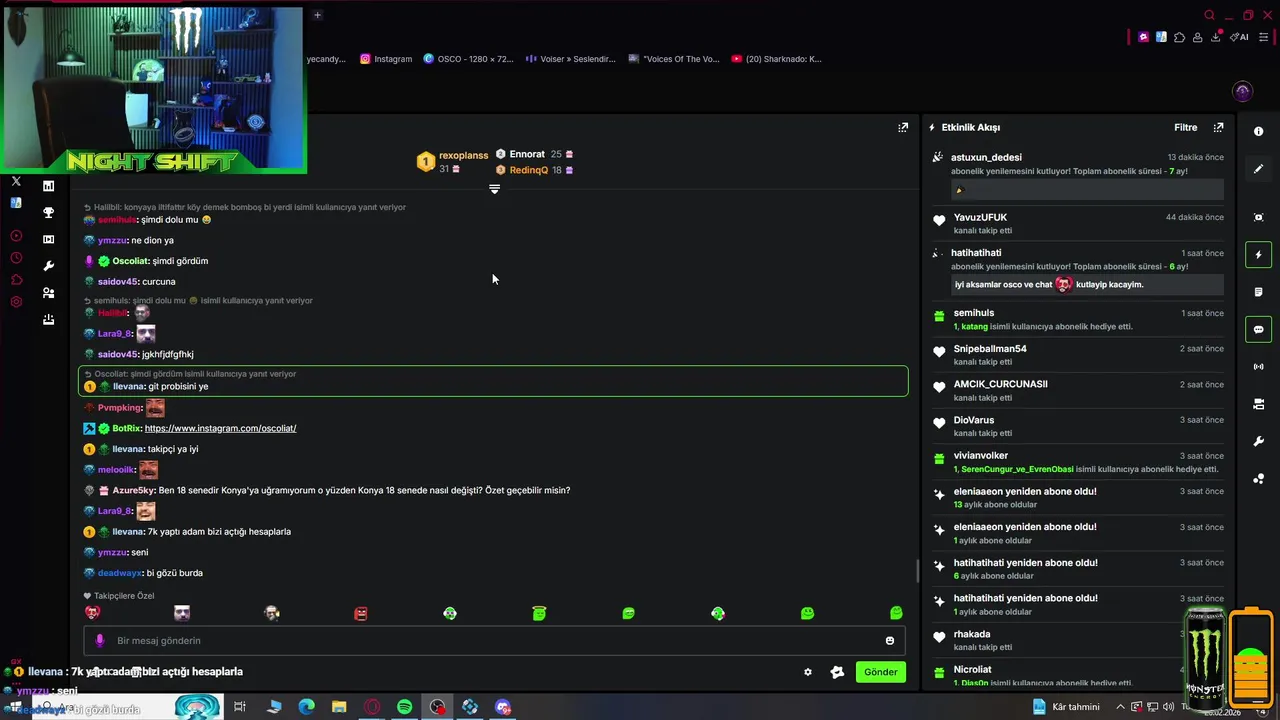The width and height of the screenshot is (1280, 720).
Task: Open the wrench tools icon in right rail
Action: pyautogui.click(x=1258, y=441)
